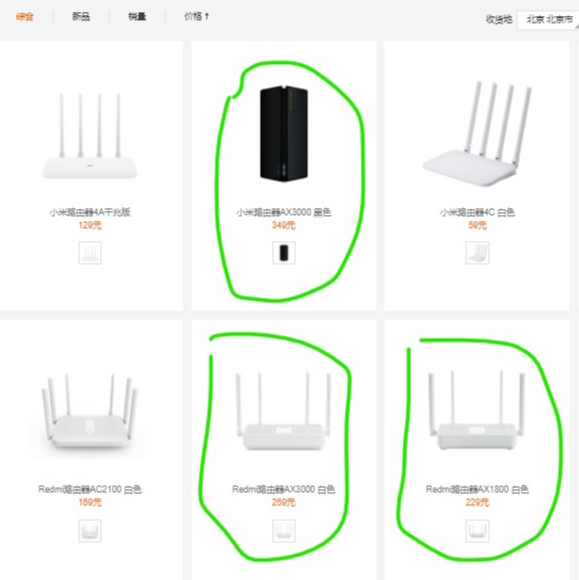Viewport: 579px width, 580px height.
Task: Select the variant thumbnail under Redmi路由器AX1800
Action: tap(477, 531)
